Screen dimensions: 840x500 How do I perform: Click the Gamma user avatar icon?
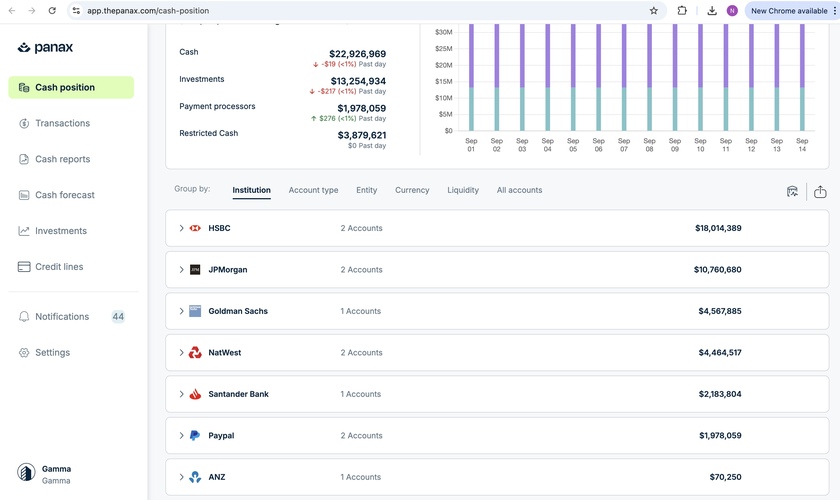(x=26, y=472)
